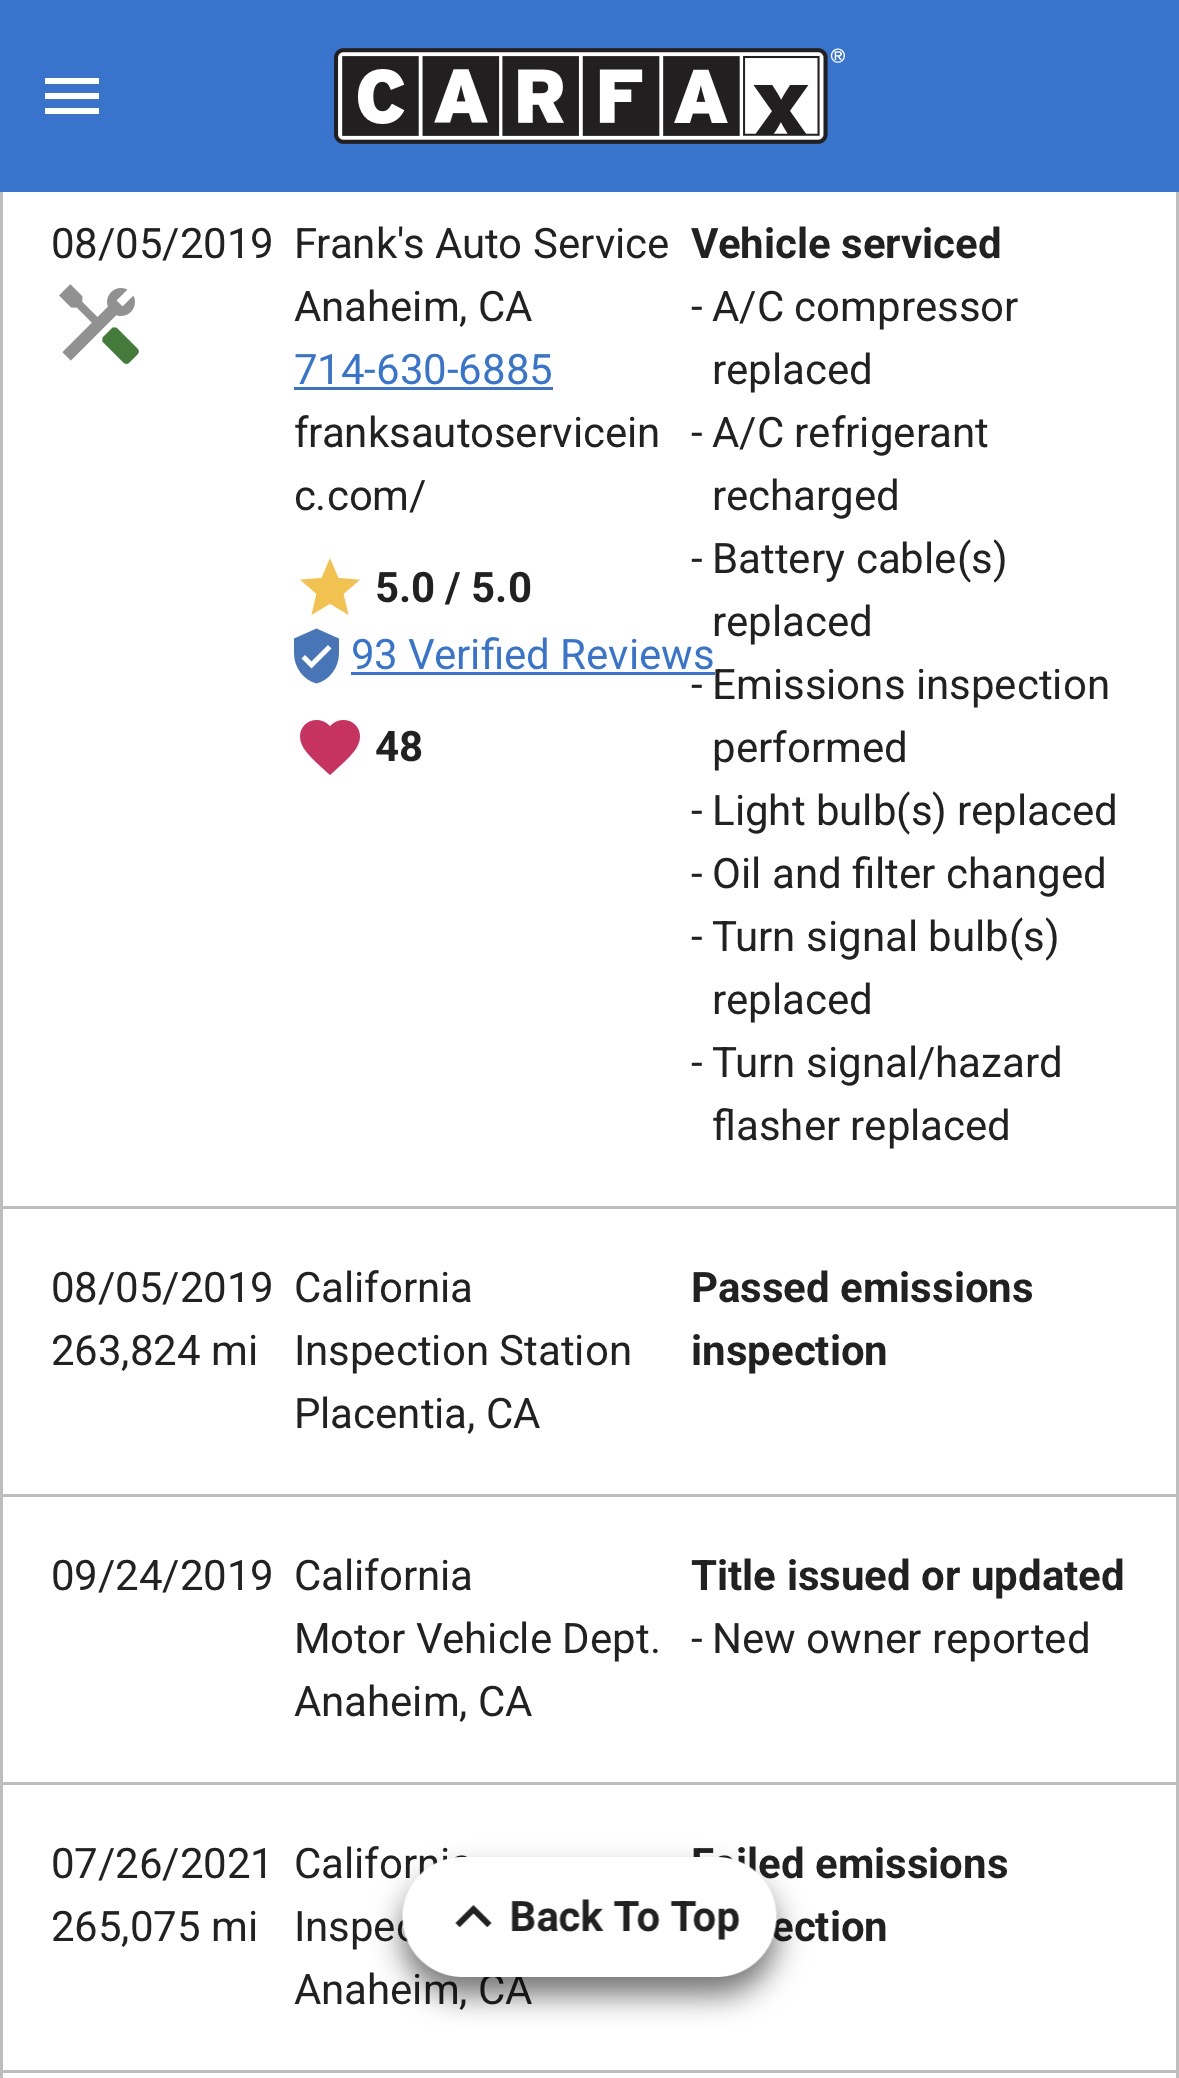This screenshot has width=1179, height=2078.
Task: Click the New owner reported detail
Action: pyautogui.click(x=900, y=1639)
